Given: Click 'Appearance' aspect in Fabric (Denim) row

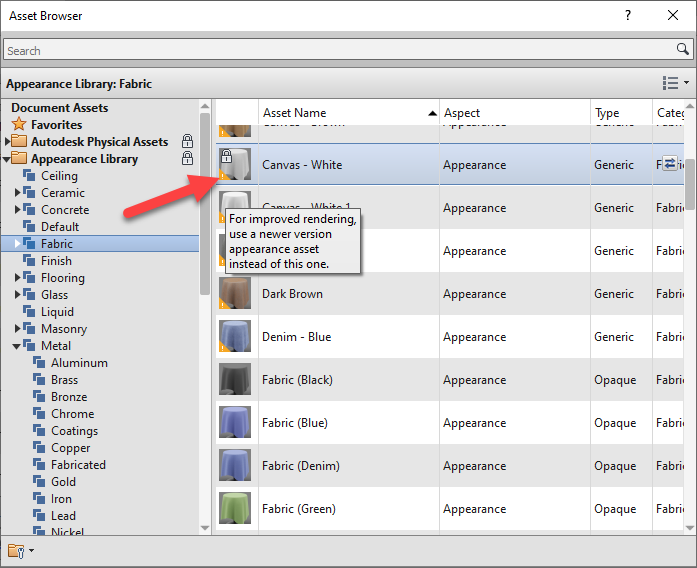Looking at the screenshot, I should click(474, 466).
